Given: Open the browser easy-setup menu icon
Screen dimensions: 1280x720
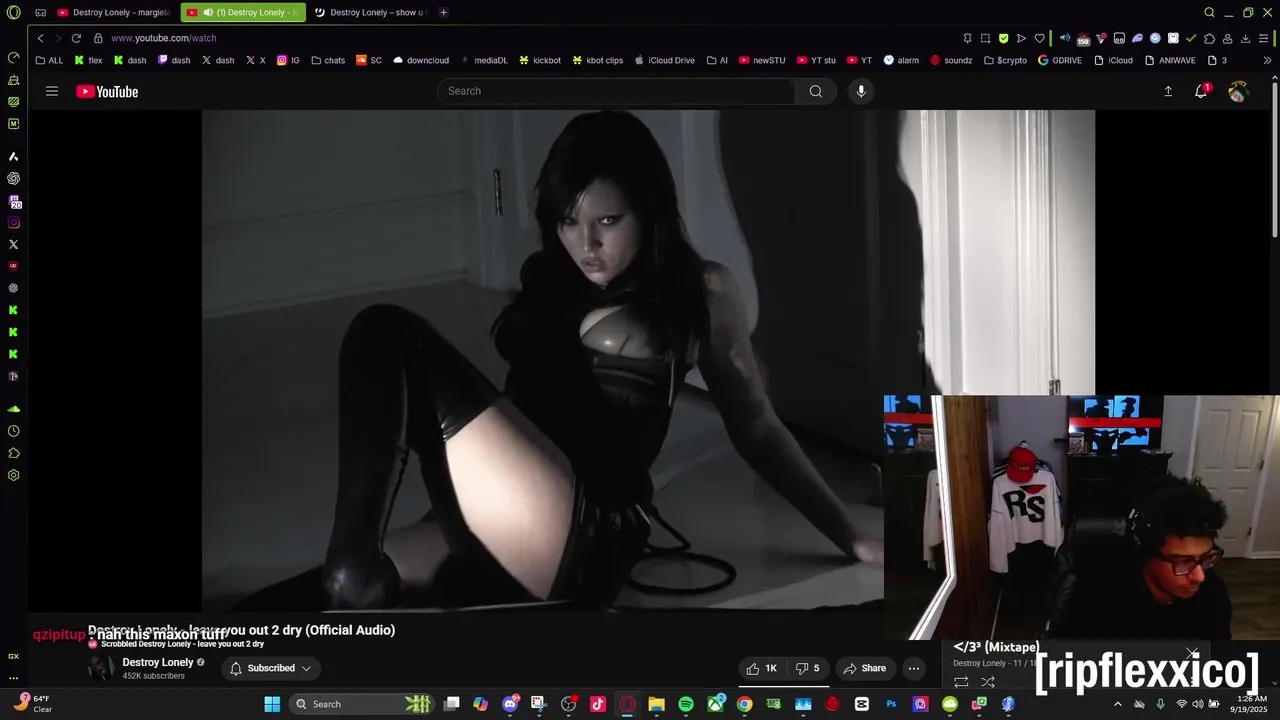Looking at the screenshot, I should click(1264, 38).
